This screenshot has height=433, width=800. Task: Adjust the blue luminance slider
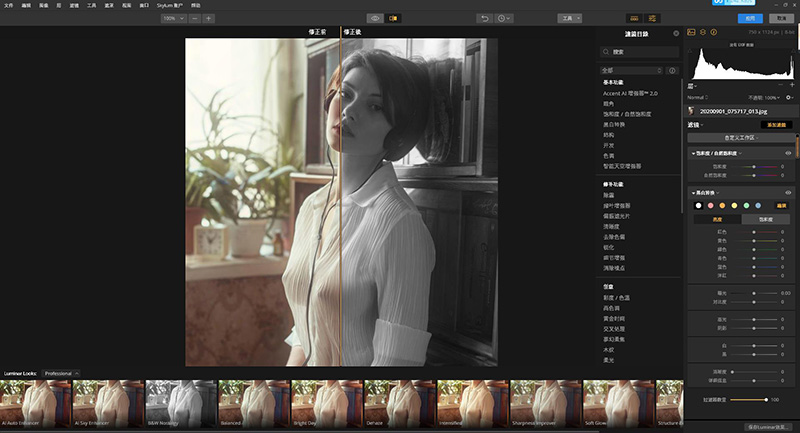(754, 267)
